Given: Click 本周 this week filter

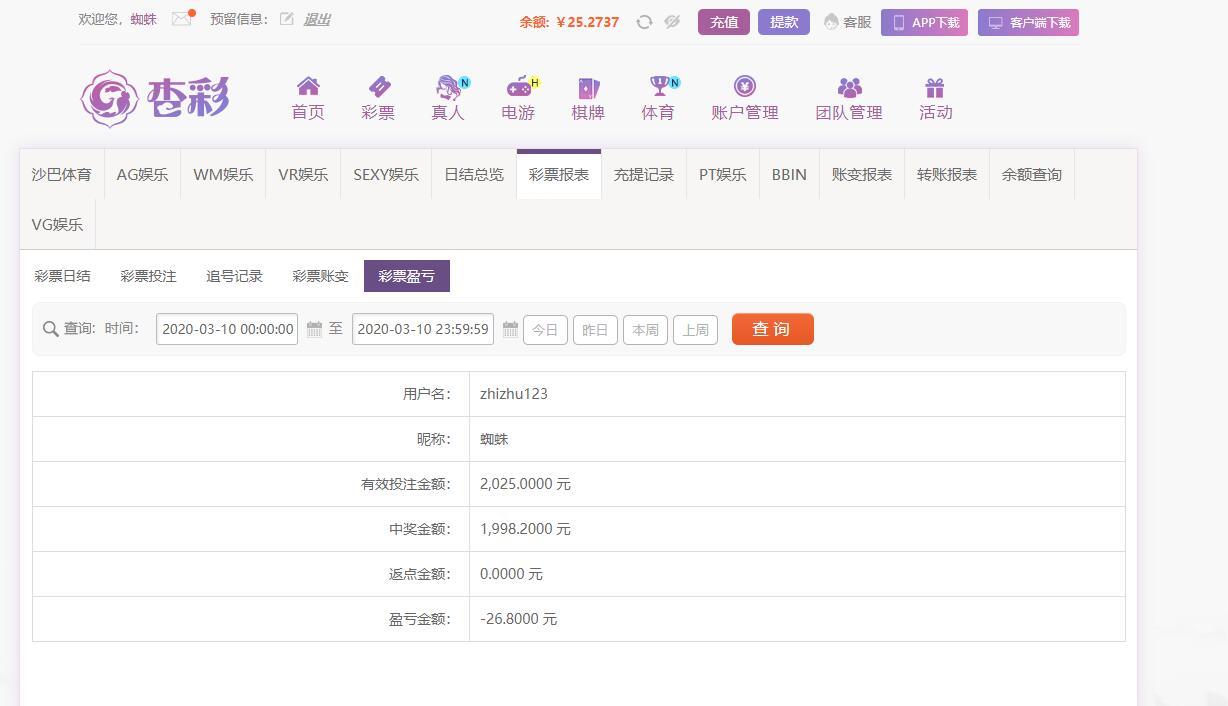Looking at the screenshot, I should pyautogui.click(x=645, y=329).
